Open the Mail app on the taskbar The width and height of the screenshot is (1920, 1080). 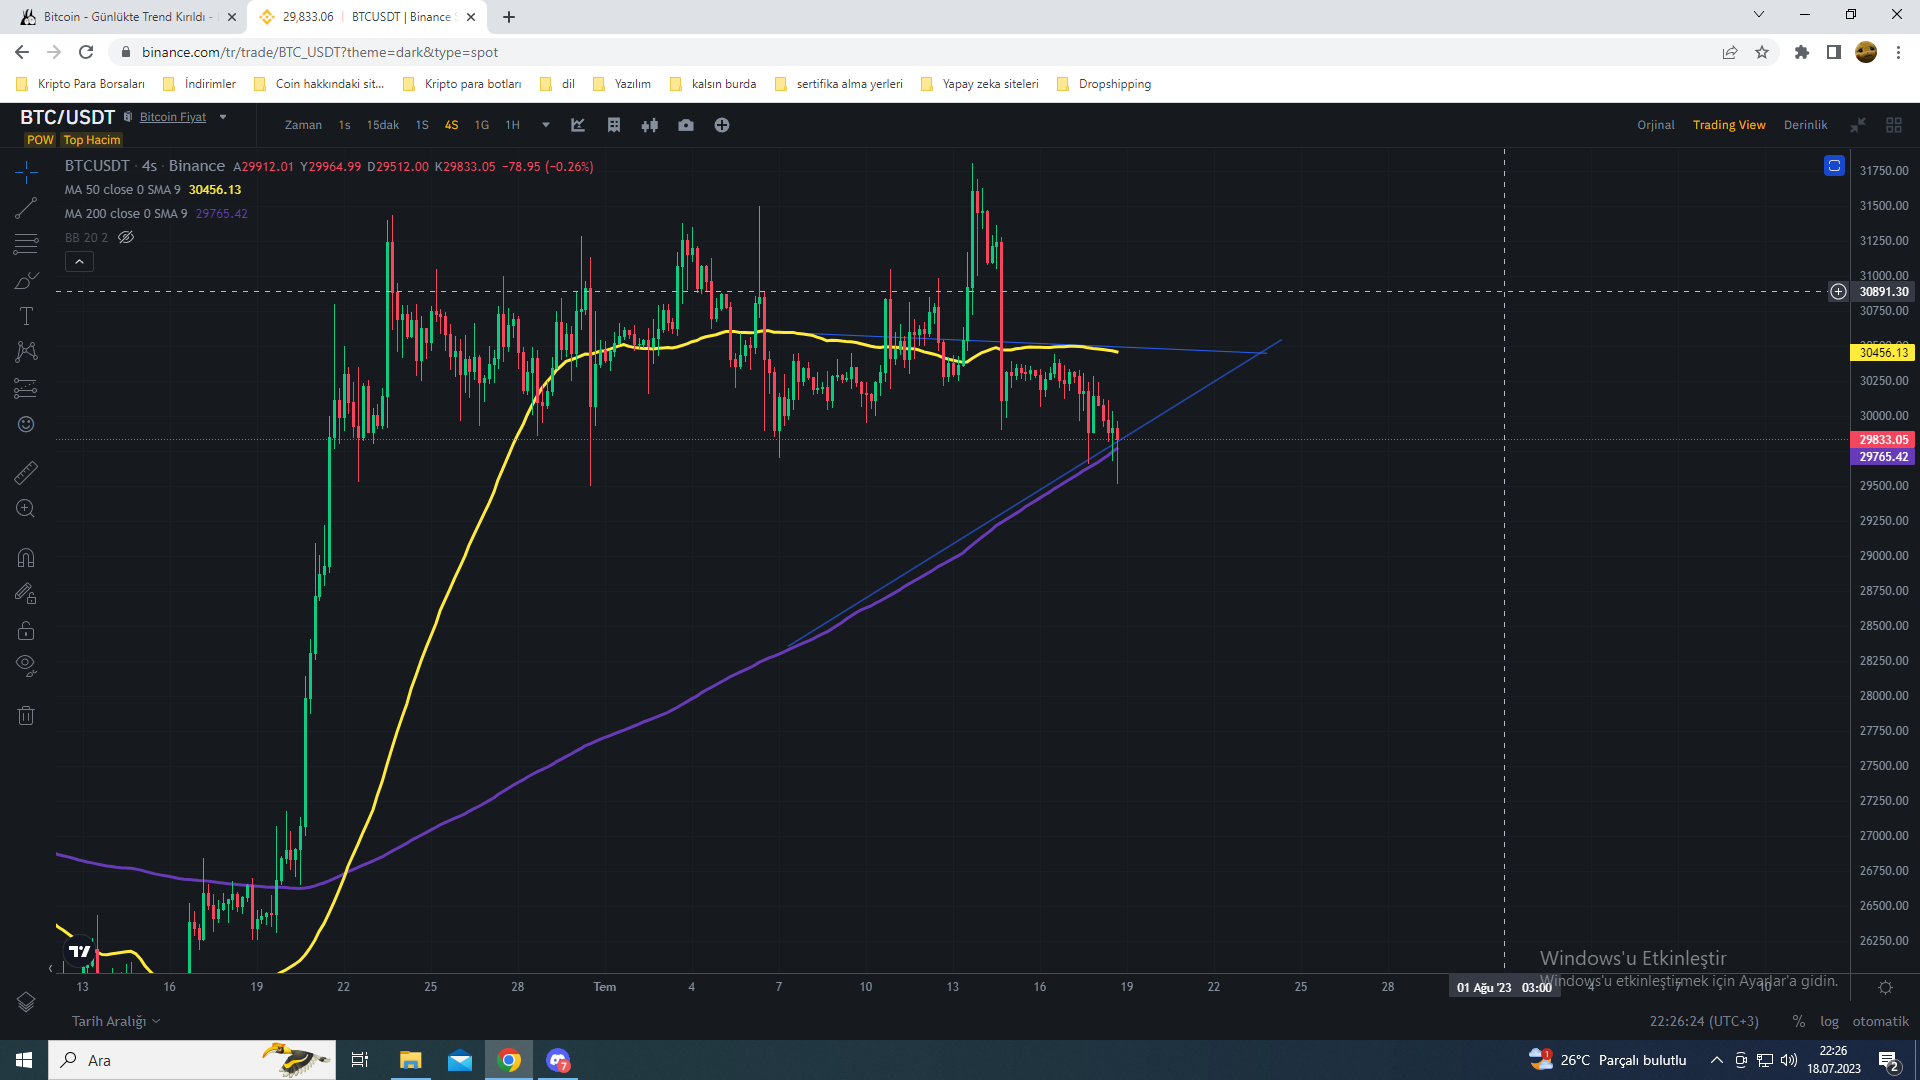460,1060
